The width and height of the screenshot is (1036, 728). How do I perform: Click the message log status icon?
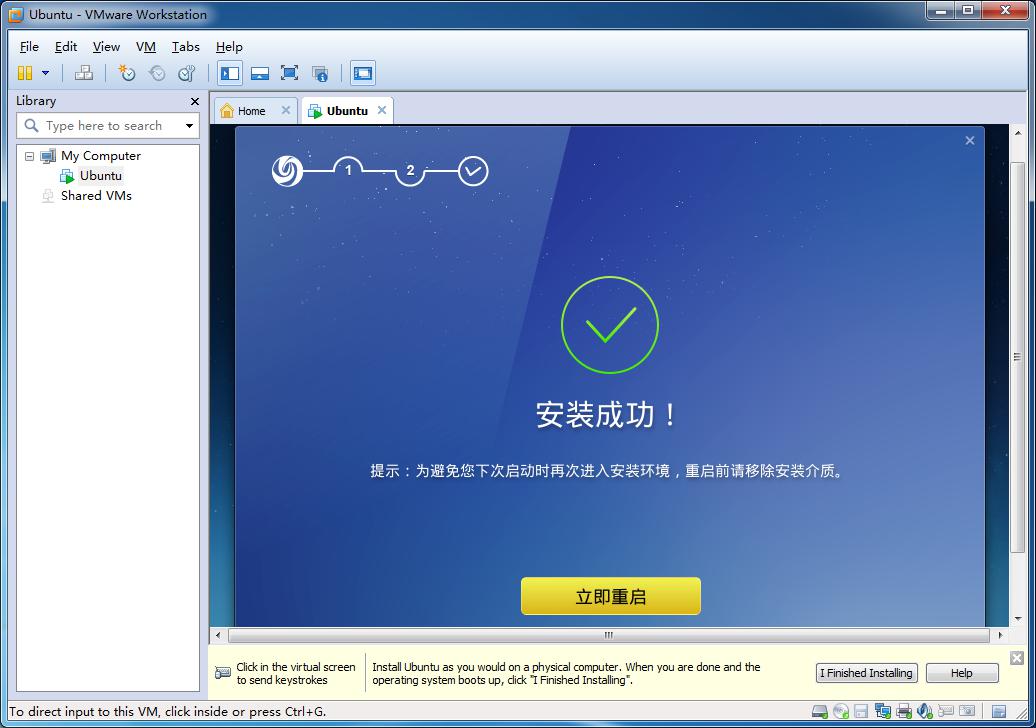click(x=998, y=711)
